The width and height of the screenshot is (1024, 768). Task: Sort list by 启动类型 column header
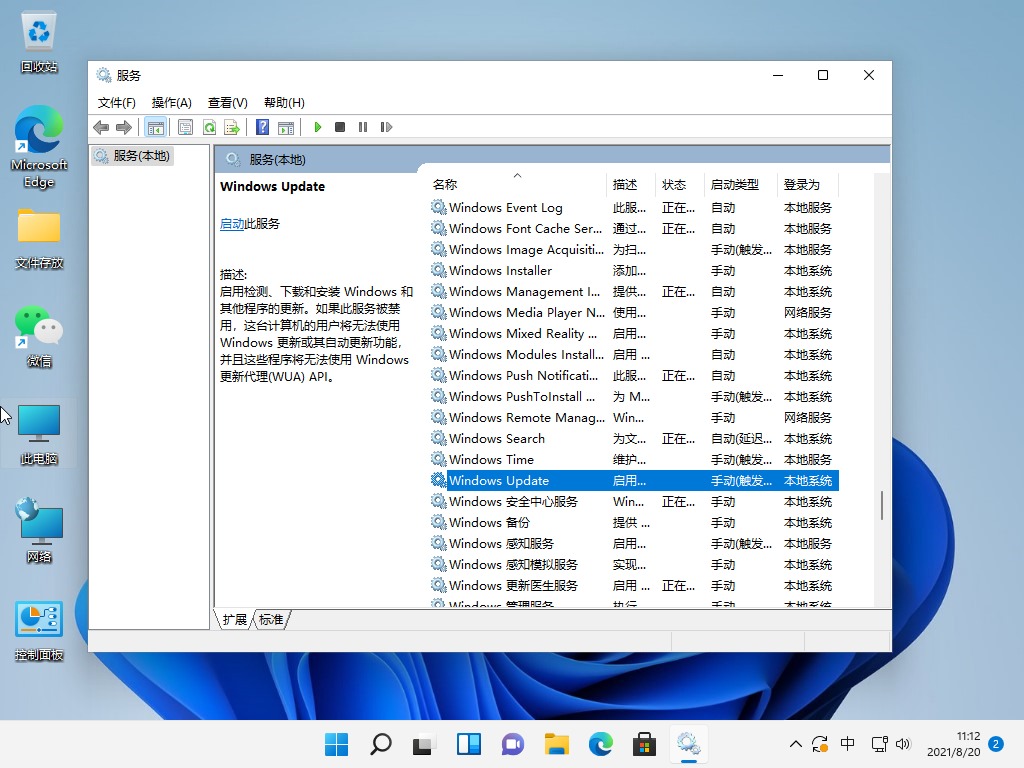pos(734,184)
